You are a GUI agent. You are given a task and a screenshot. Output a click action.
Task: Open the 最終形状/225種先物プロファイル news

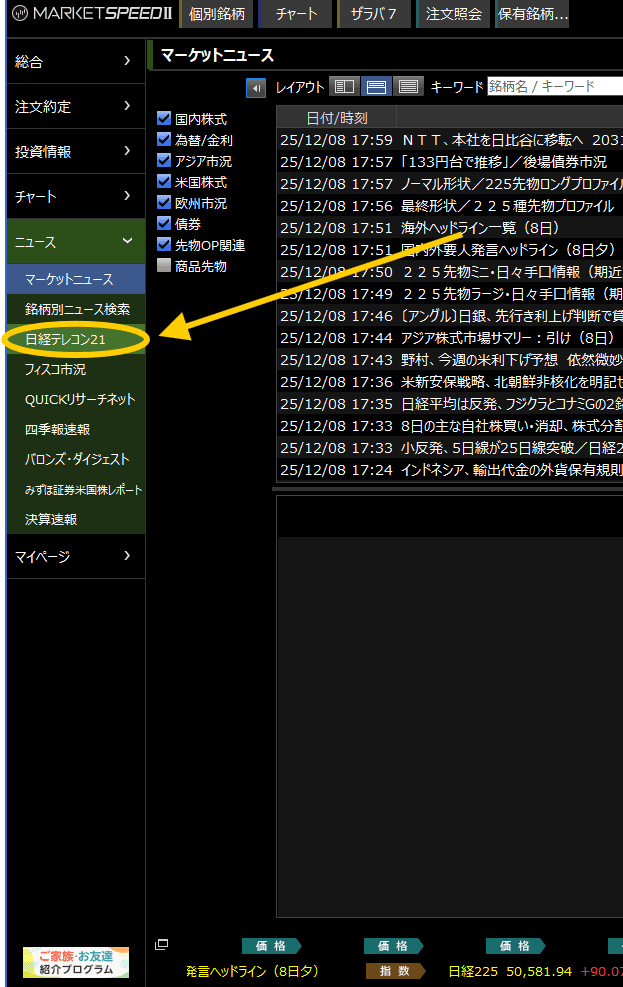pyautogui.click(x=450, y=206)
